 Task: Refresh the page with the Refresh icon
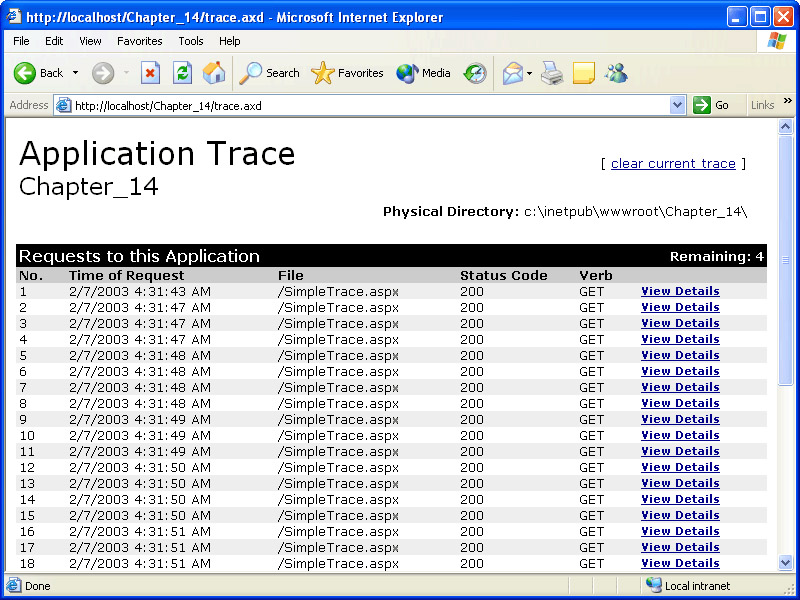click(x=182, y=73)
